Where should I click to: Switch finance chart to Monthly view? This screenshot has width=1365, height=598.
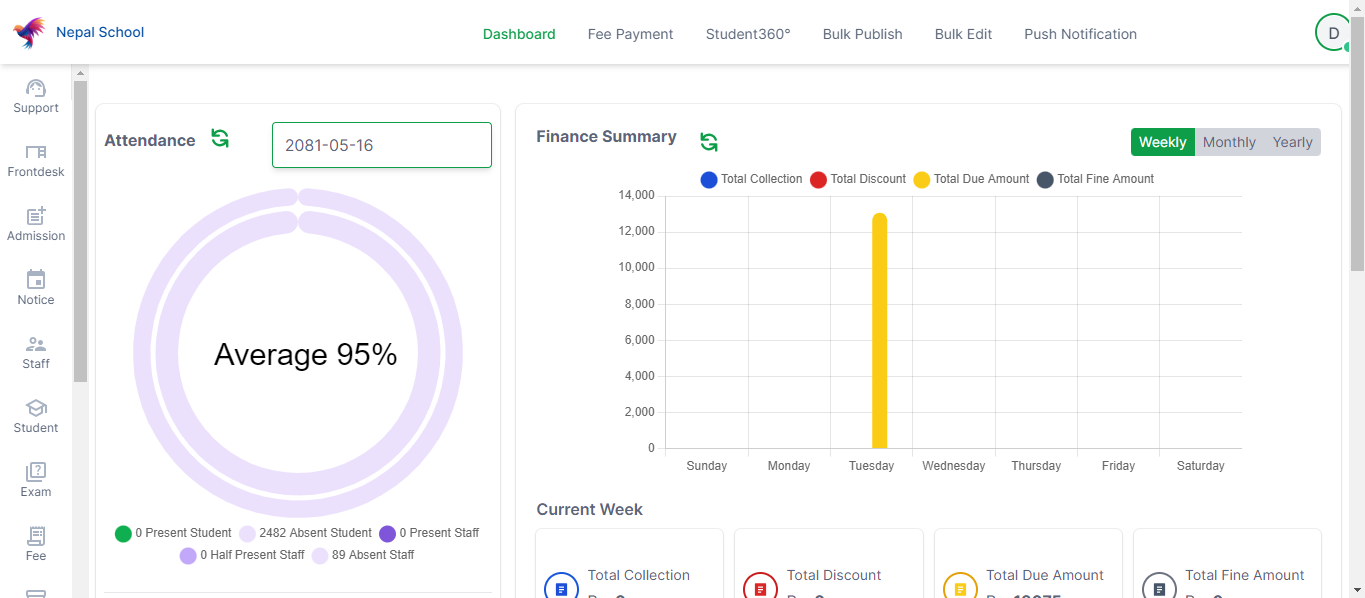1228,142
